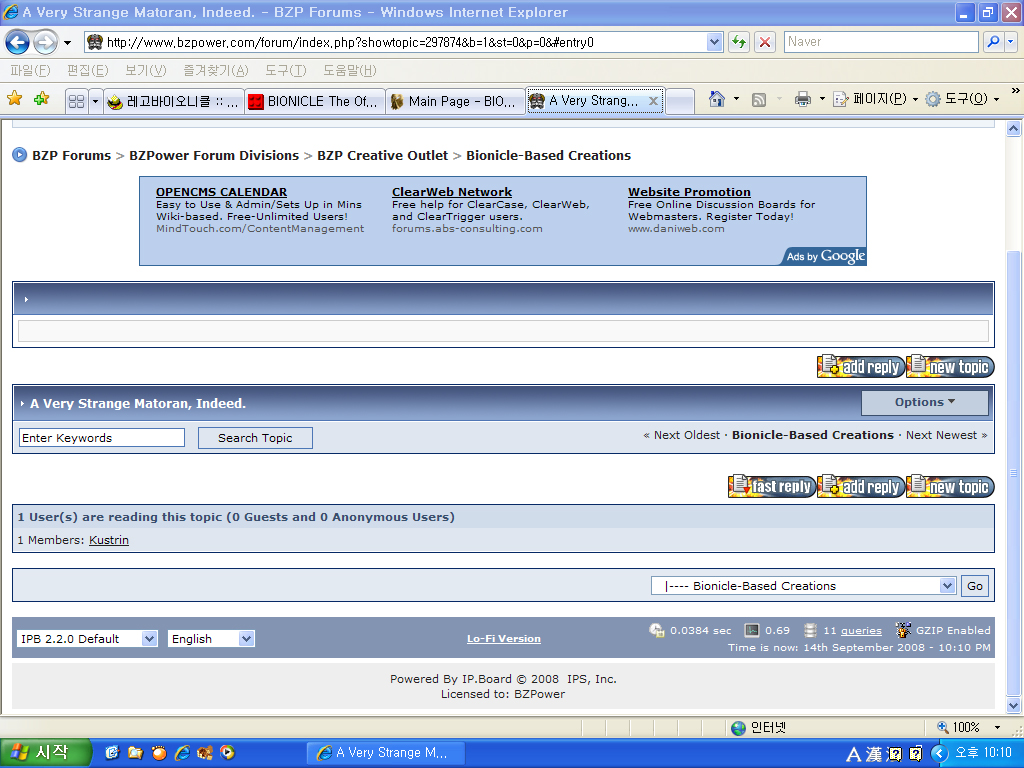The image size is (1024, 768).
Task: Click the Enter Keywords search field
Action: [102, 438]
